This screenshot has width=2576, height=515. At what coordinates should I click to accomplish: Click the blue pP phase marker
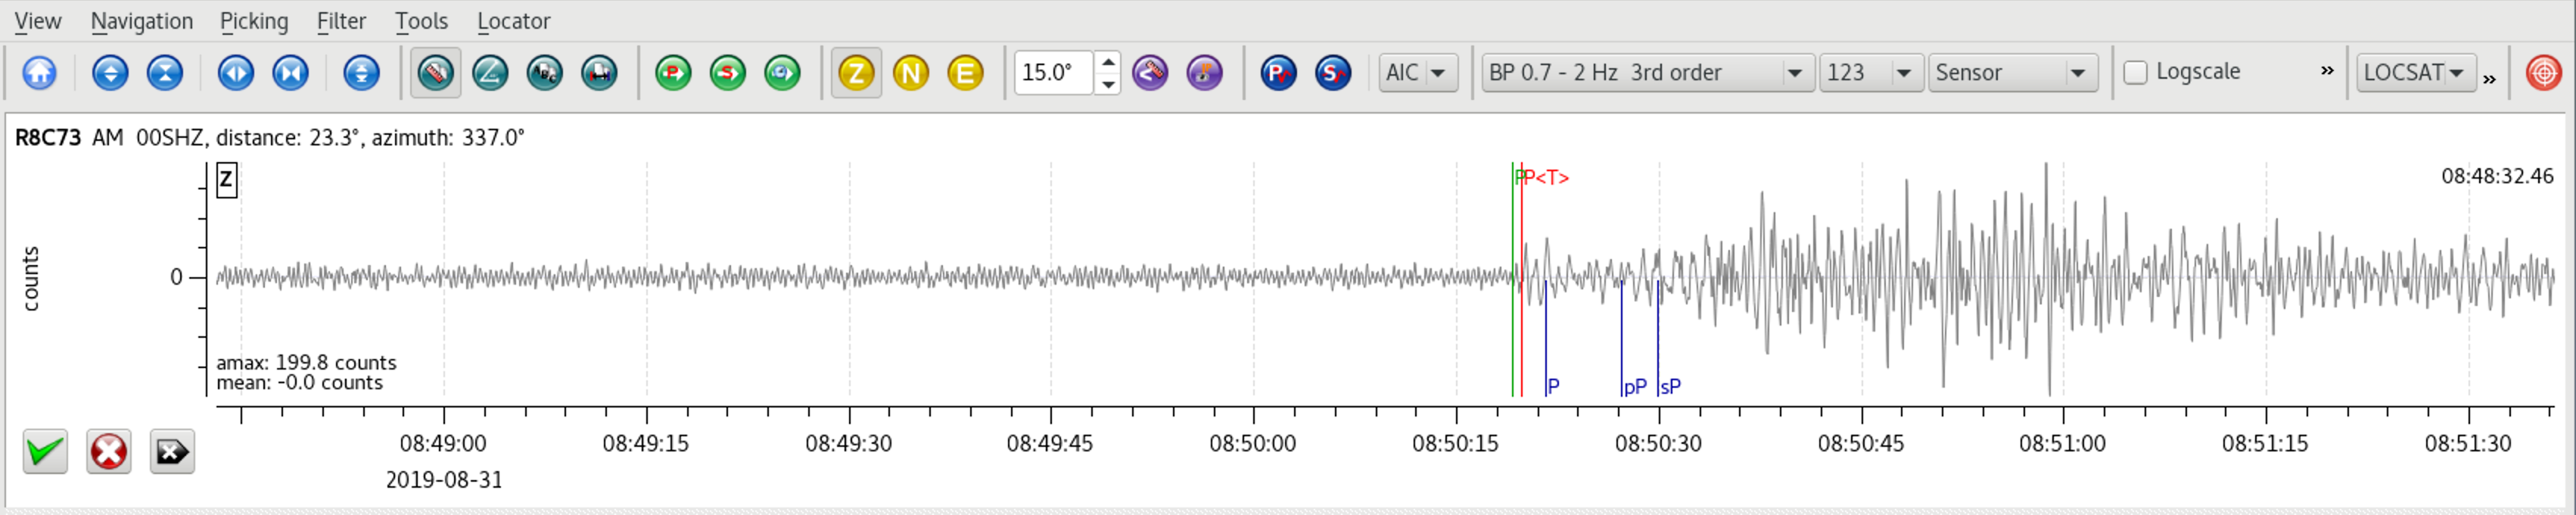tap(1634, 387)
